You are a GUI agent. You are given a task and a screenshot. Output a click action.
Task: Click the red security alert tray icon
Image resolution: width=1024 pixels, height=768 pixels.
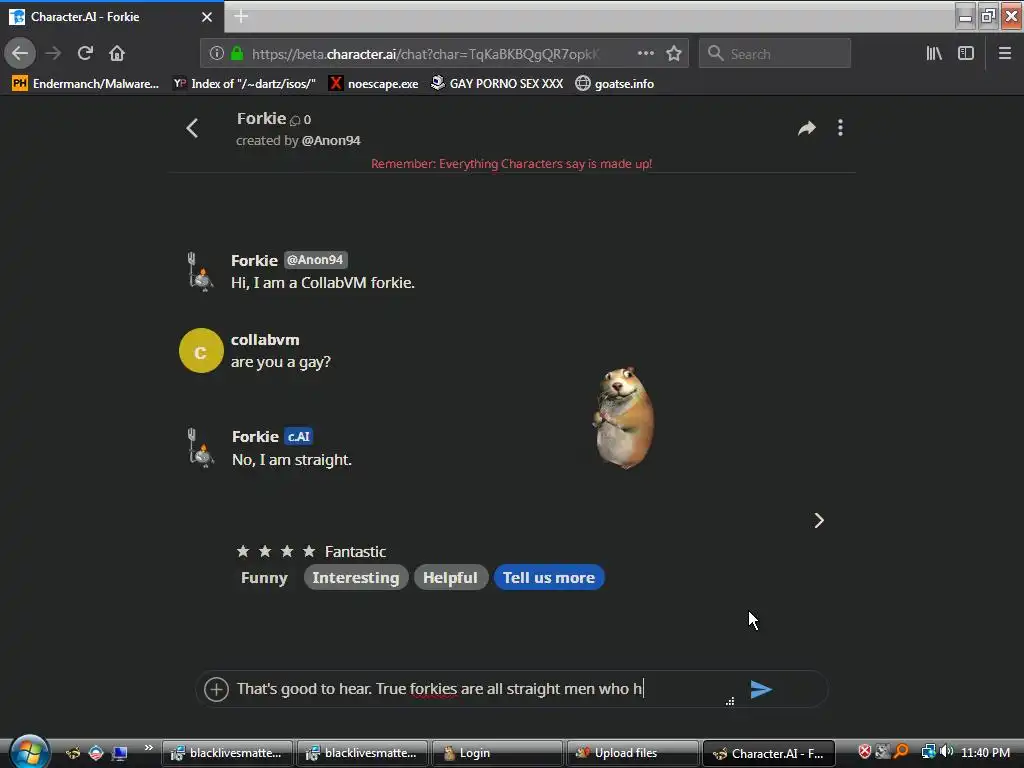point(865,752)
